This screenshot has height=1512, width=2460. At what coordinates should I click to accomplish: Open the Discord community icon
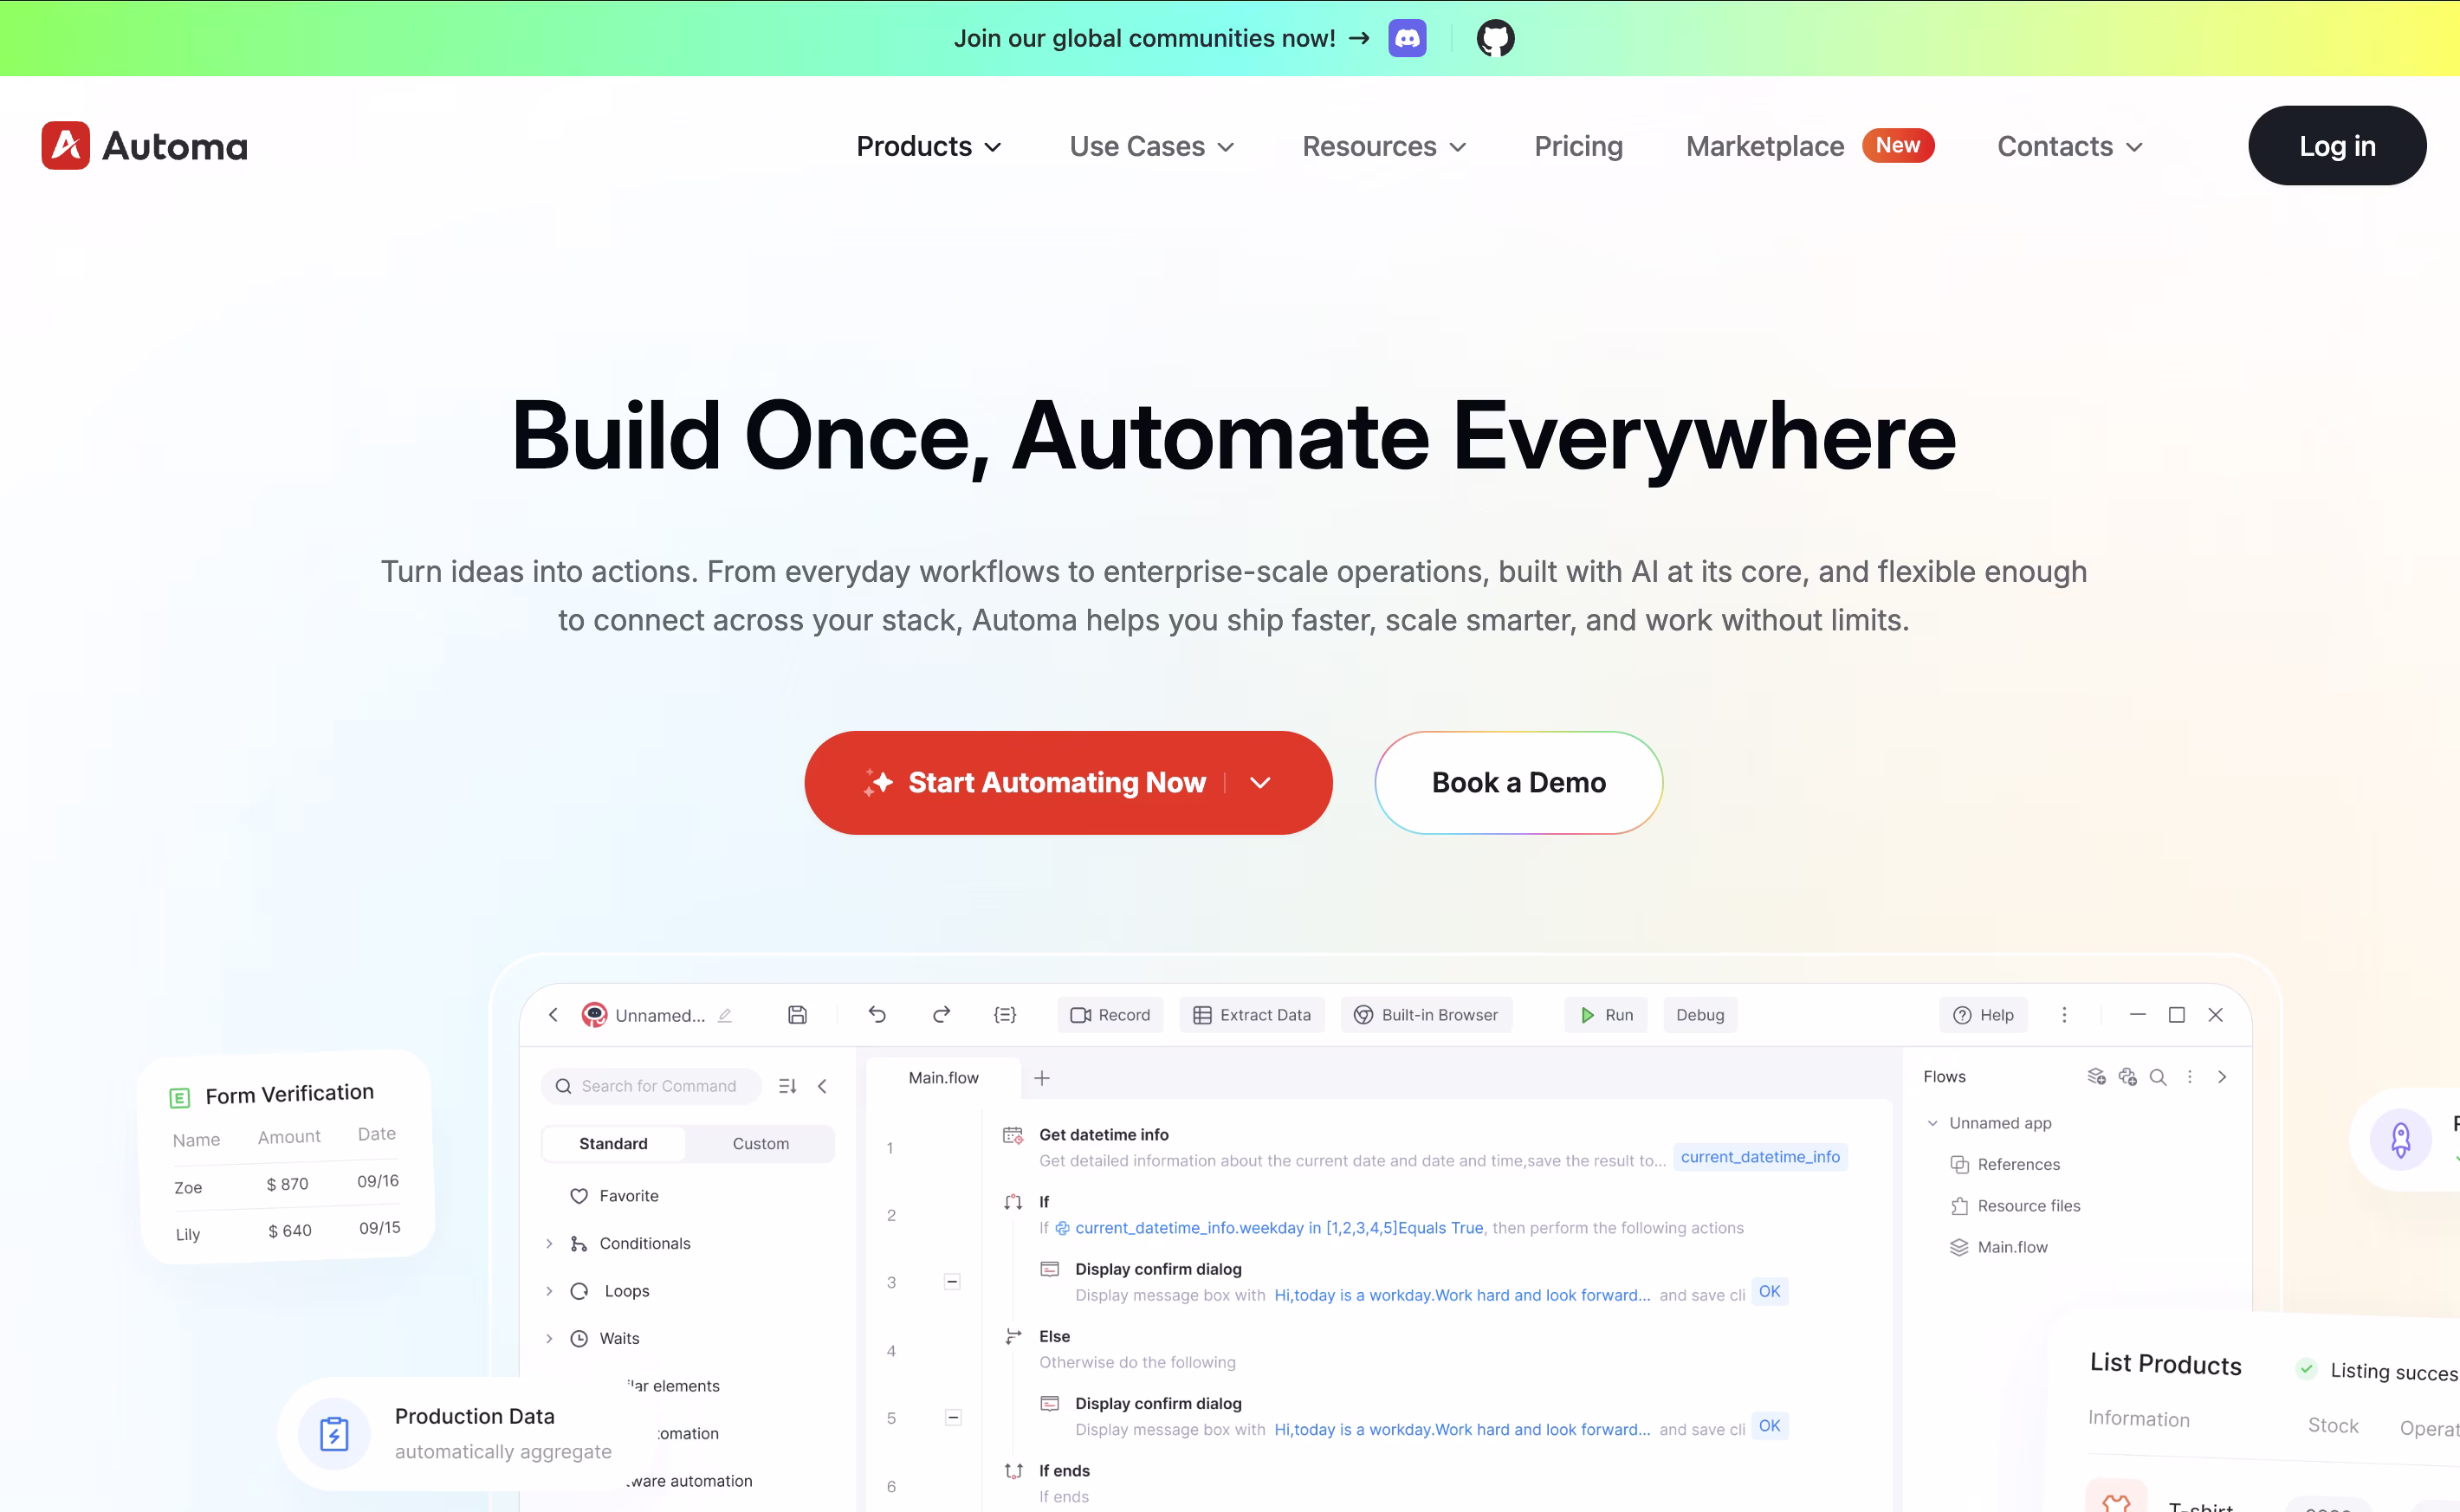click(1407, 38)
